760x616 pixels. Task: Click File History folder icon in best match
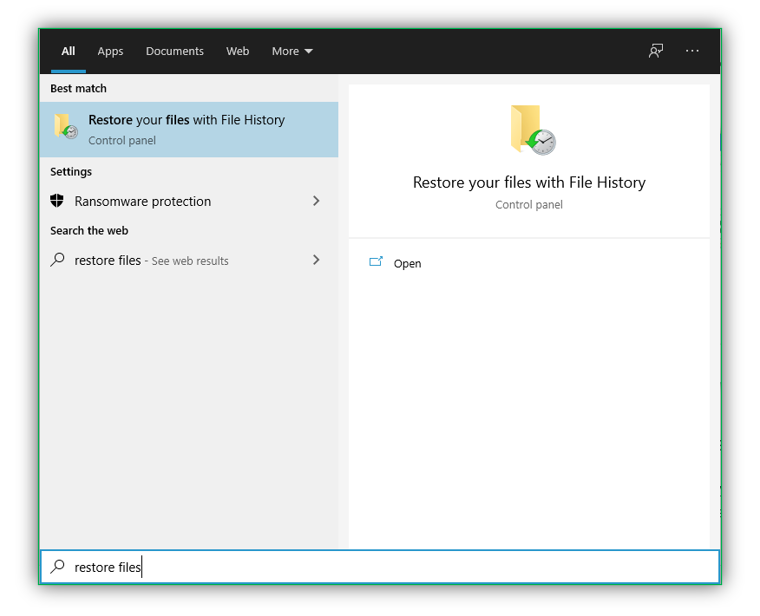click(x=65, y=126)
